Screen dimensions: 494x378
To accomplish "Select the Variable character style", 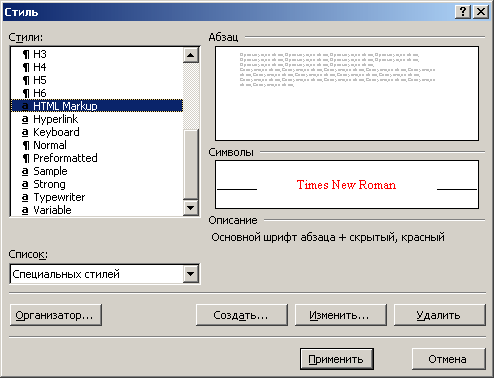I will (x=97, y=210).
